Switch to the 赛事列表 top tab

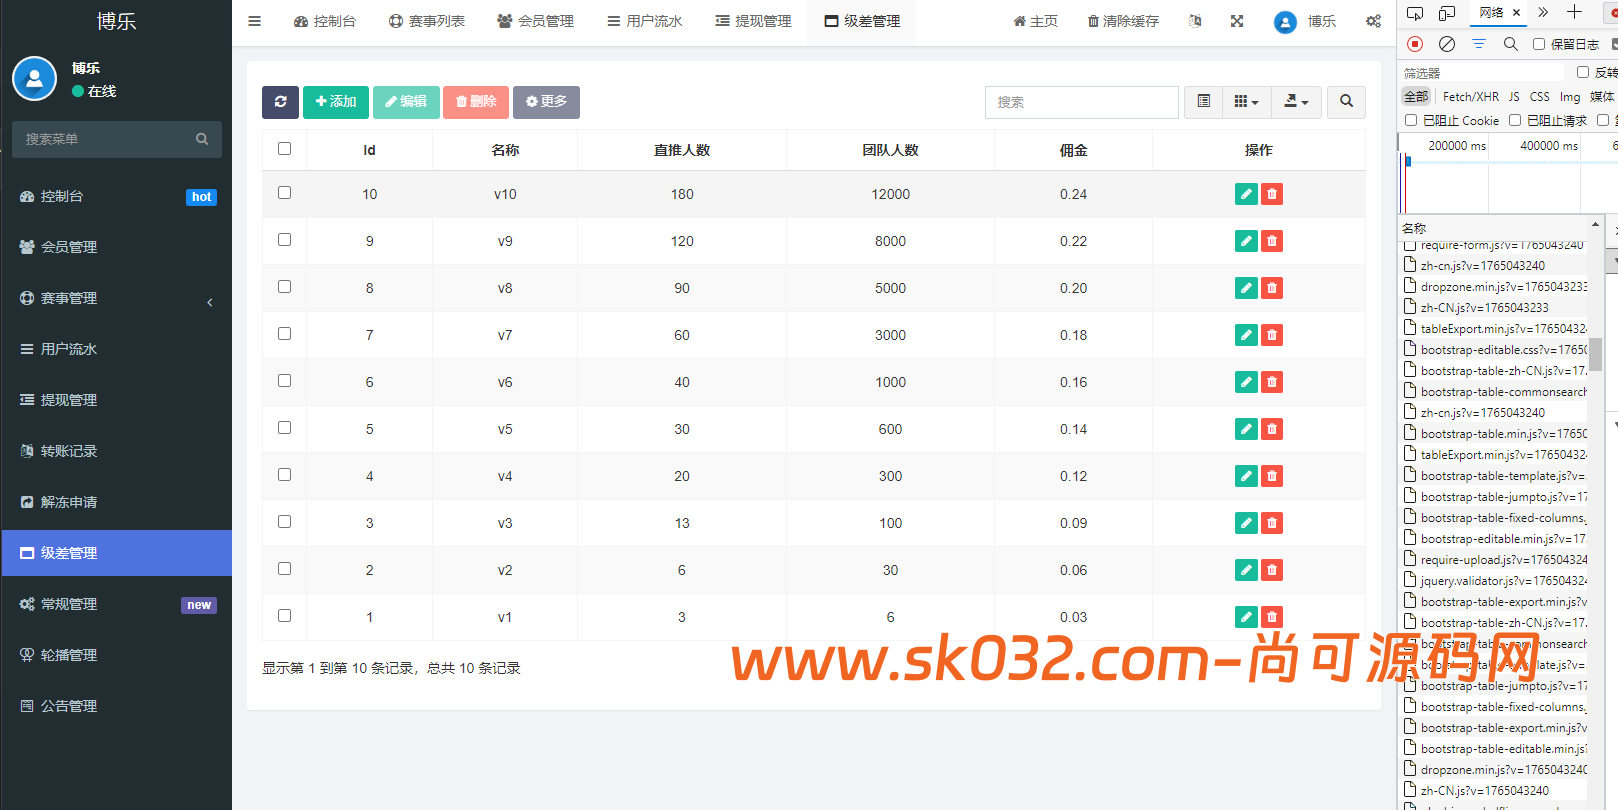427,21
